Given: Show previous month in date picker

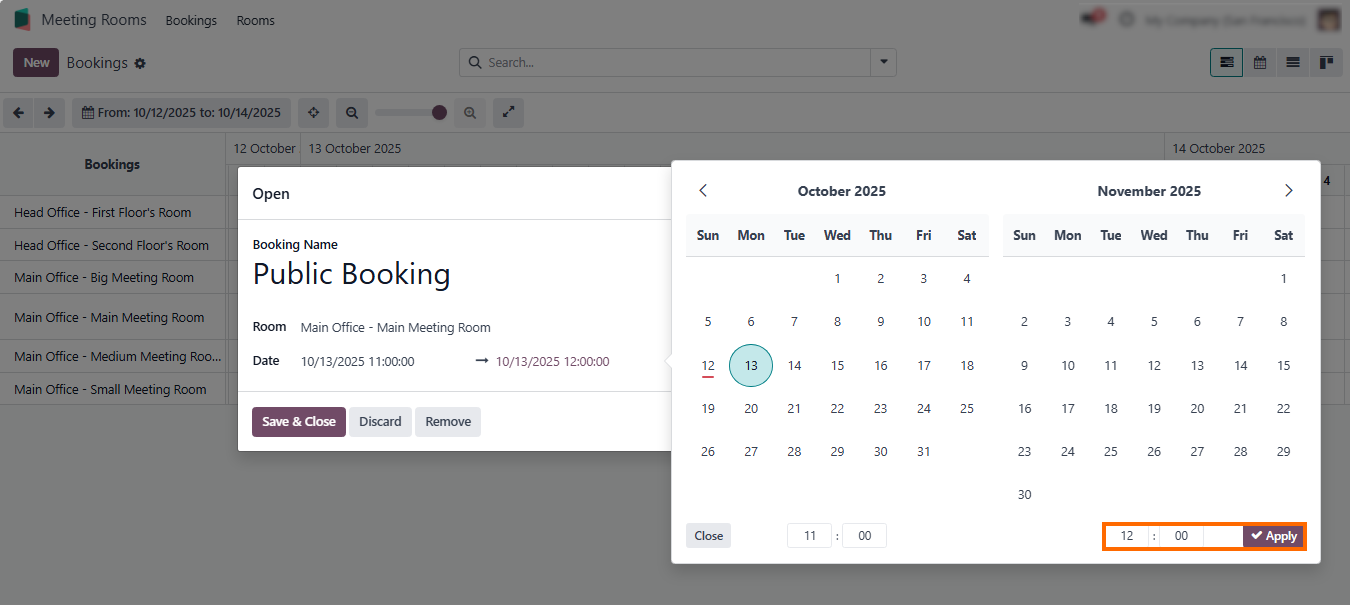Looking at the screenshot, I should click(x=703, y=191).
